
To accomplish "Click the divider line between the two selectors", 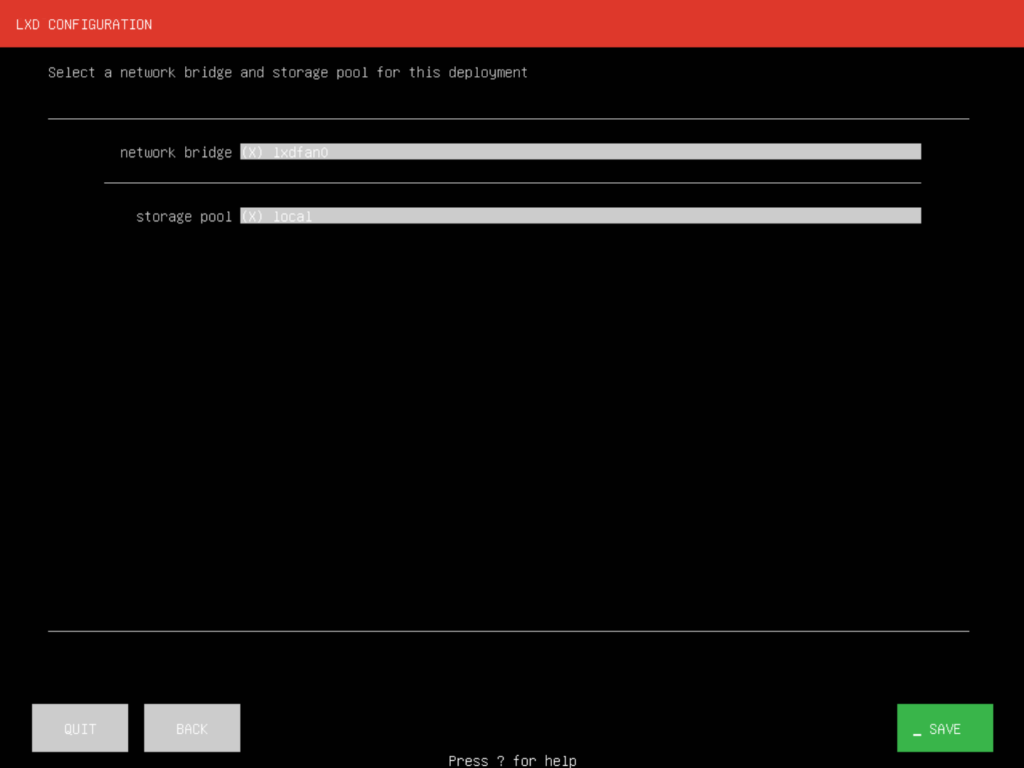I will [x=512, y=183].
